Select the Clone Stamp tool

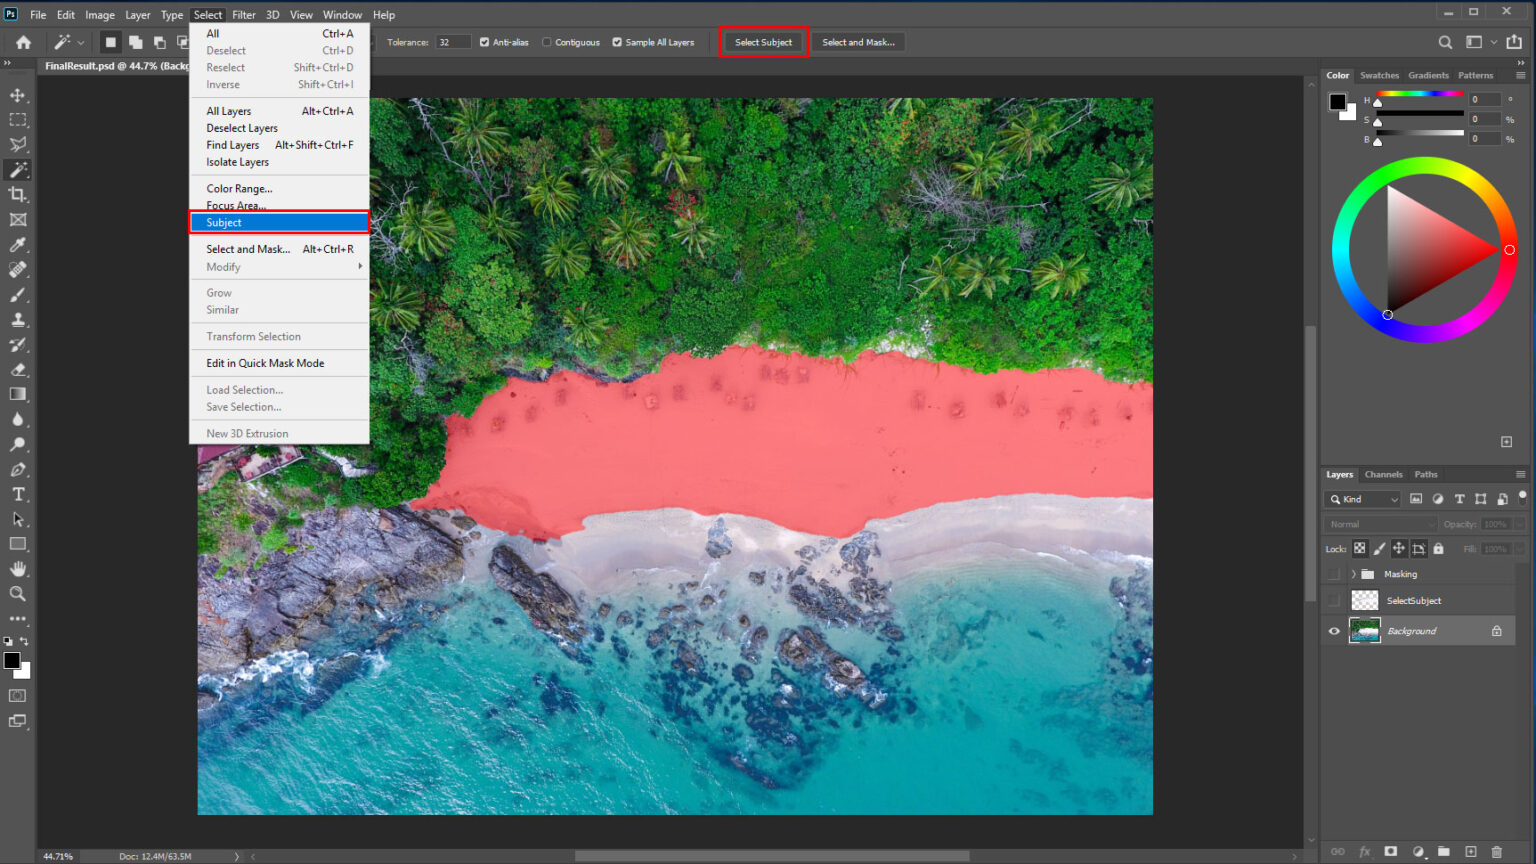point(15,320)
